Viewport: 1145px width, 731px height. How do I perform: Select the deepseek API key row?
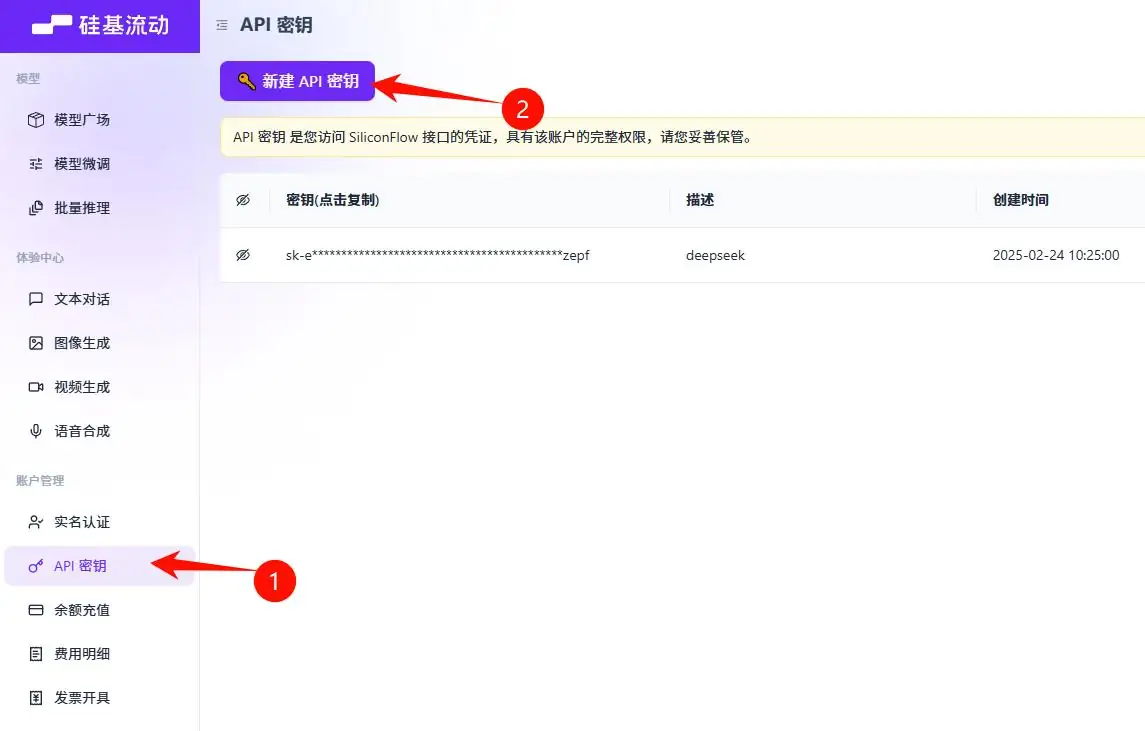pyautogui.click(x=715, y=255)
